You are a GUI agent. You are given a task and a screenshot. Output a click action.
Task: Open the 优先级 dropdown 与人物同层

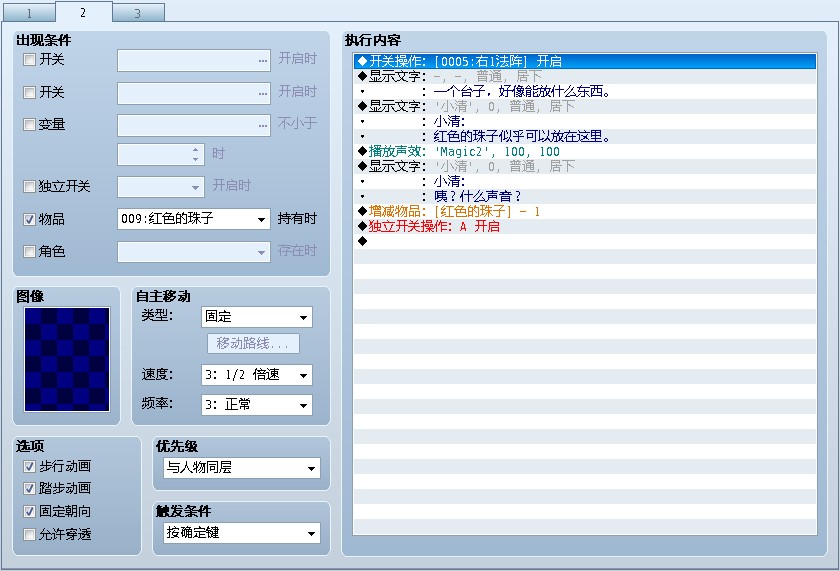242,468
